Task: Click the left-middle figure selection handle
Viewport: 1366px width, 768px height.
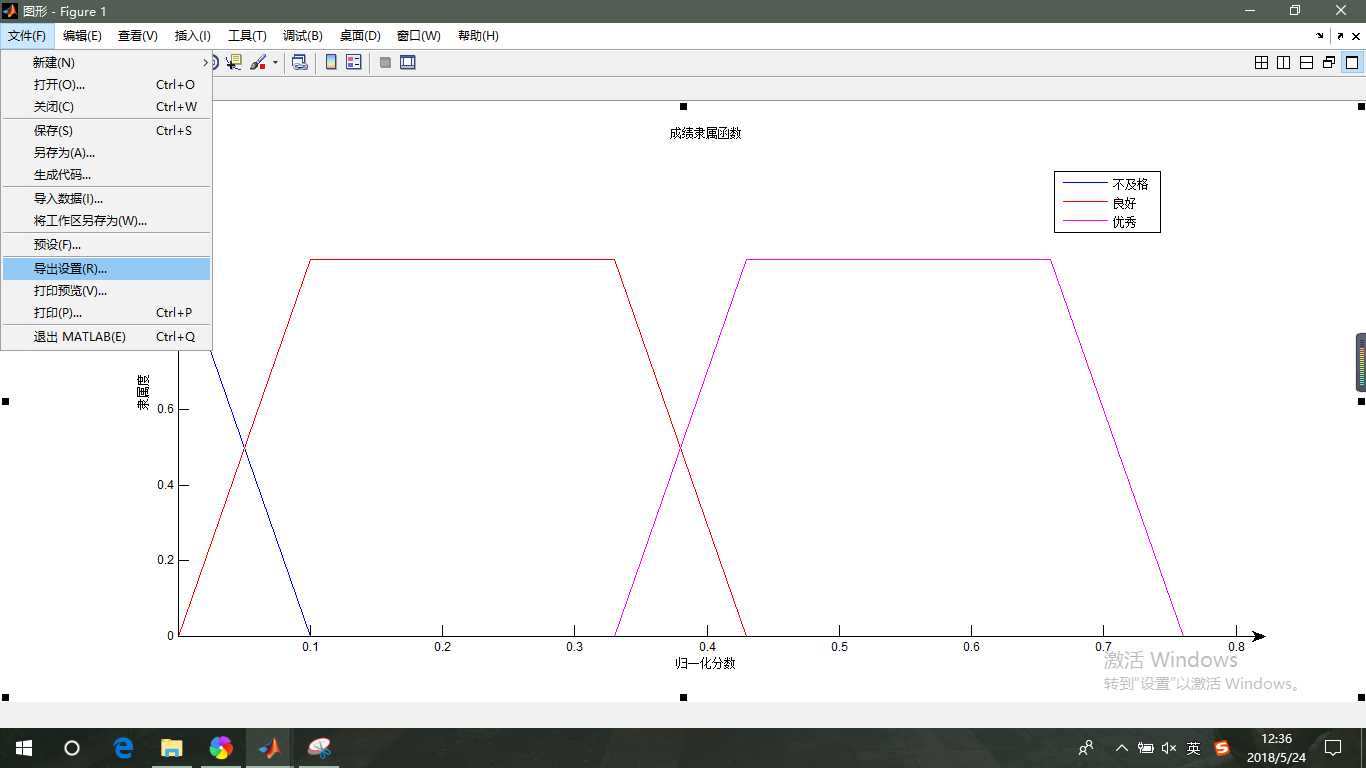Action: tap(5, 401)
